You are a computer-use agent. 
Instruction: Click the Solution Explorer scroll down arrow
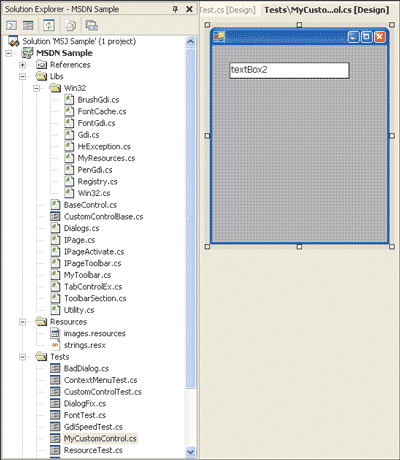click(x=191, y=452)
